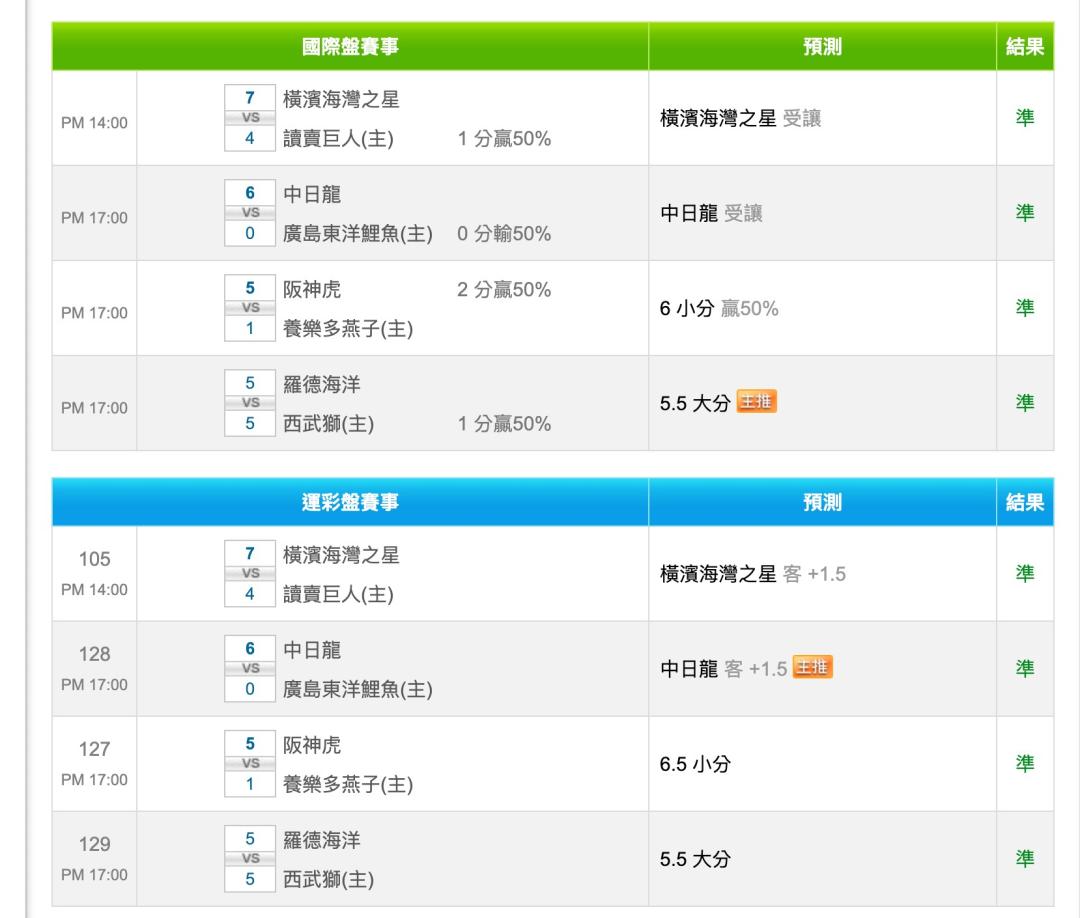Click score 1 for 養樂多燕子 in game 127
The height and width of the screenshot is (918, 1080).
[x=250, y=784]
